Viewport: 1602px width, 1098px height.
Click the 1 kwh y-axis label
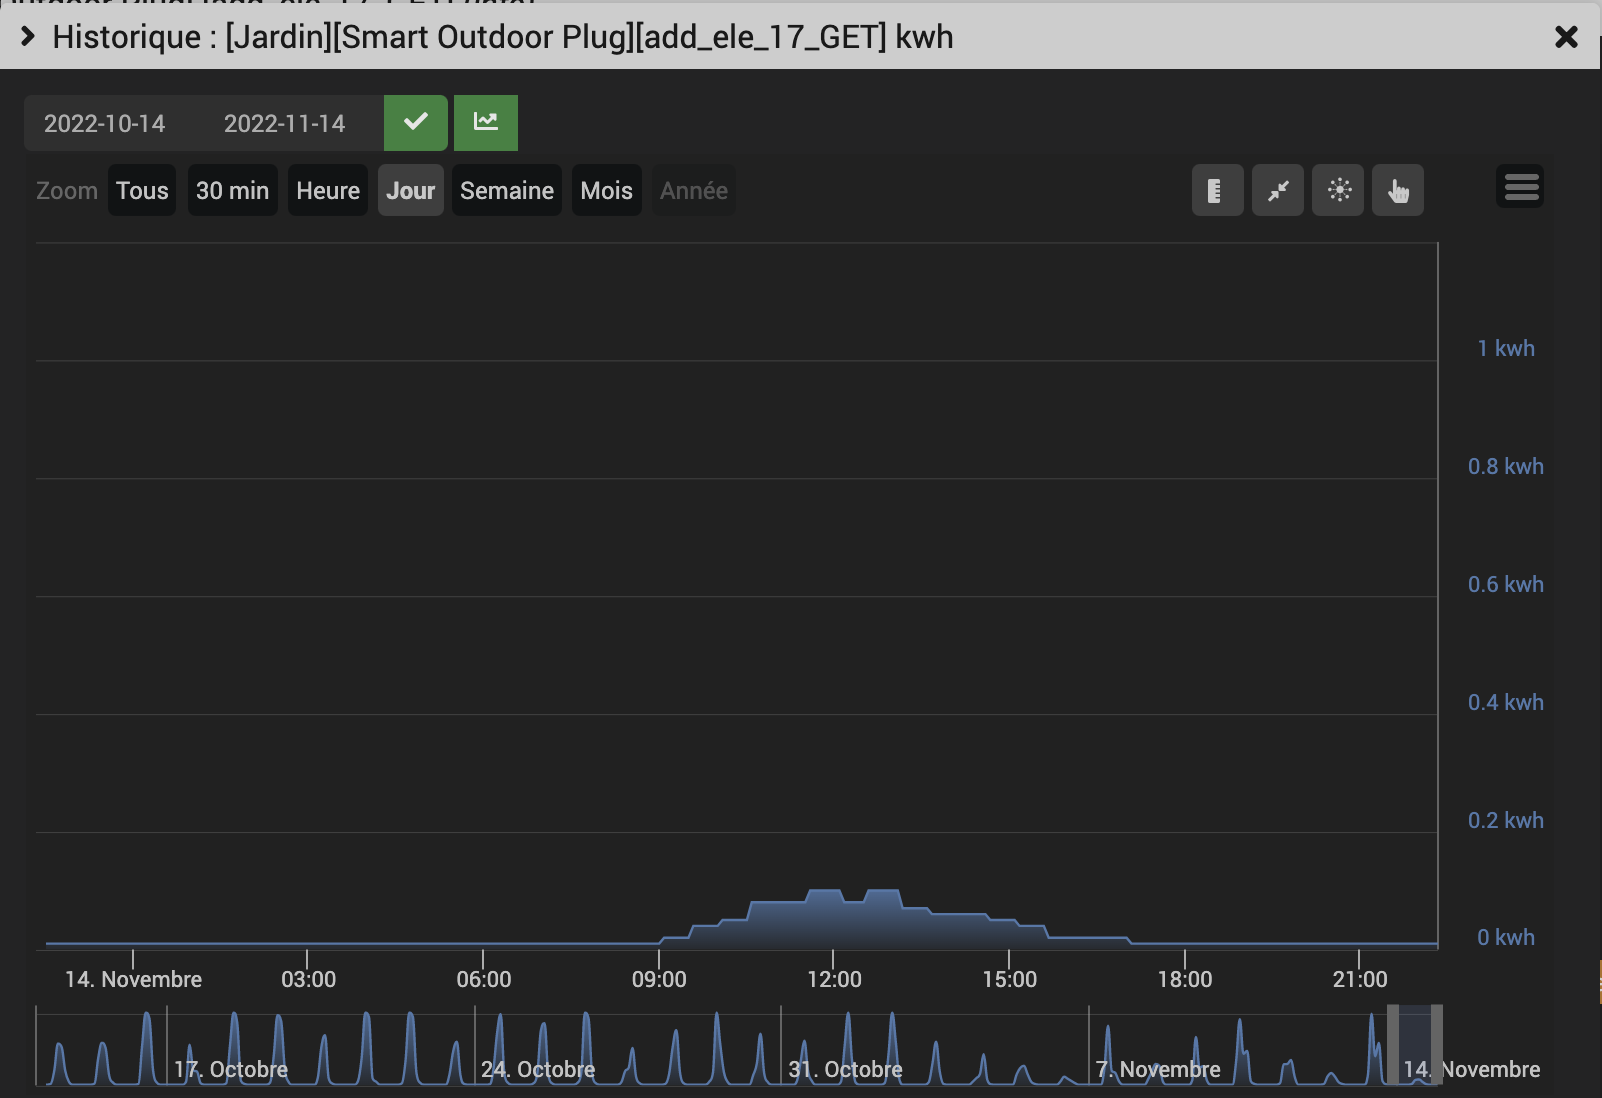point(1506,348)
